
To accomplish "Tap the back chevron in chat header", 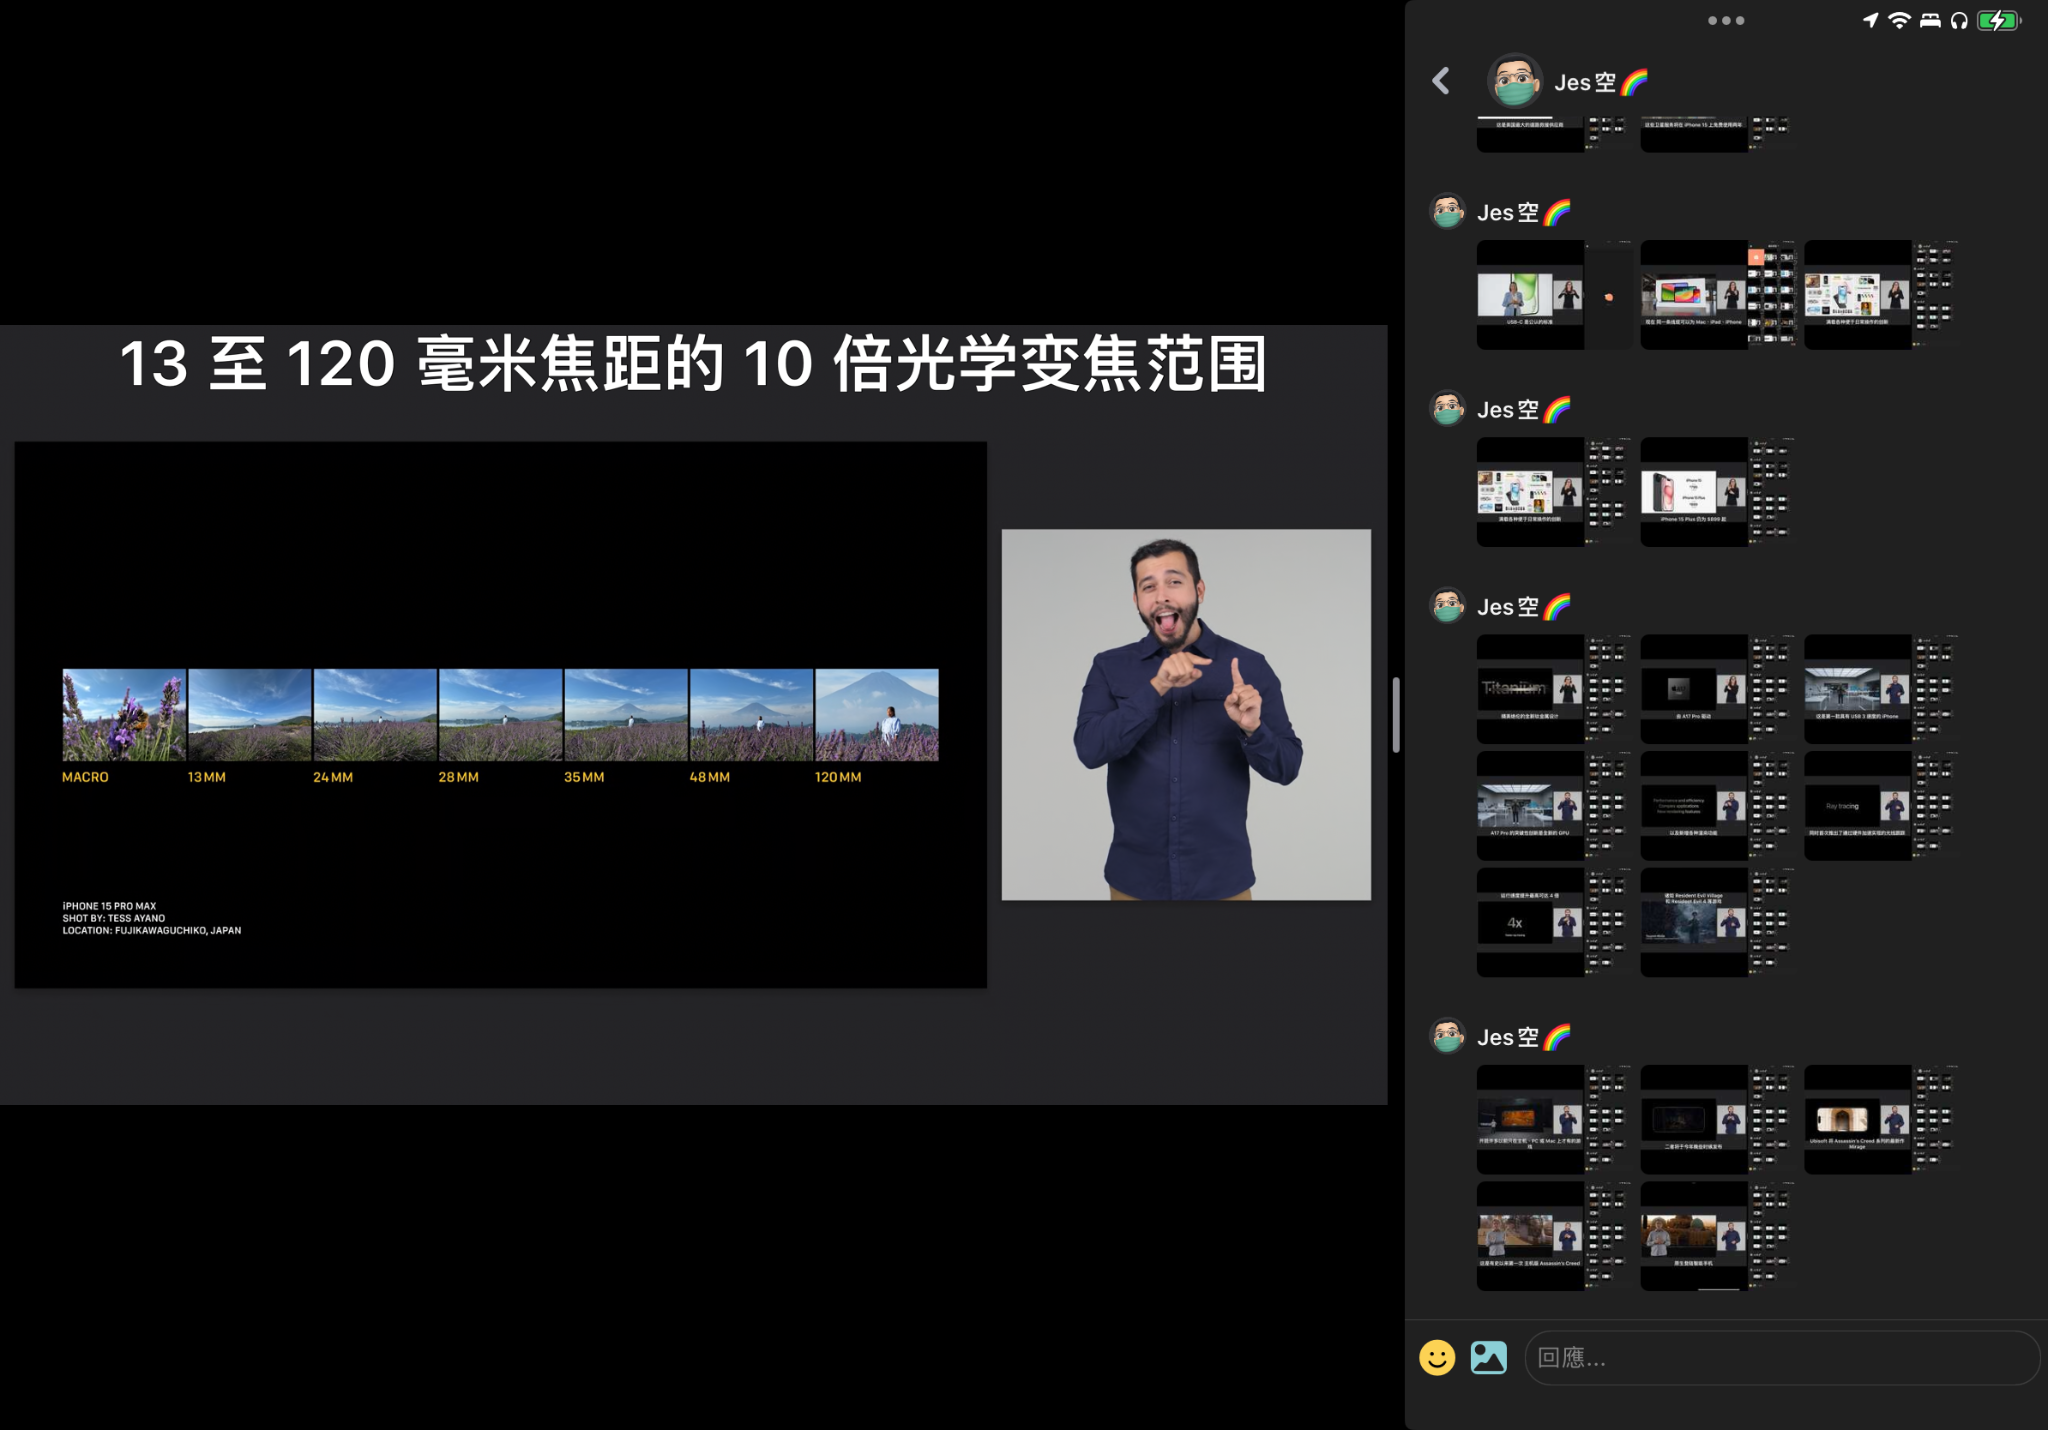I will click(1441, 81).
